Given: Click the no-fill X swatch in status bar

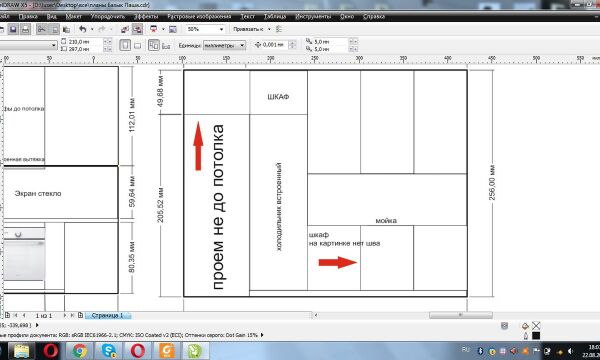Looking at the screenshot, I should [536, 326].
